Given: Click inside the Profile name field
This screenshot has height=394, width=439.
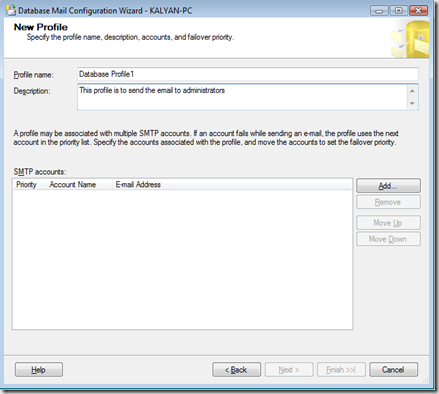Looking at the screenshot, I should (248, 74).
